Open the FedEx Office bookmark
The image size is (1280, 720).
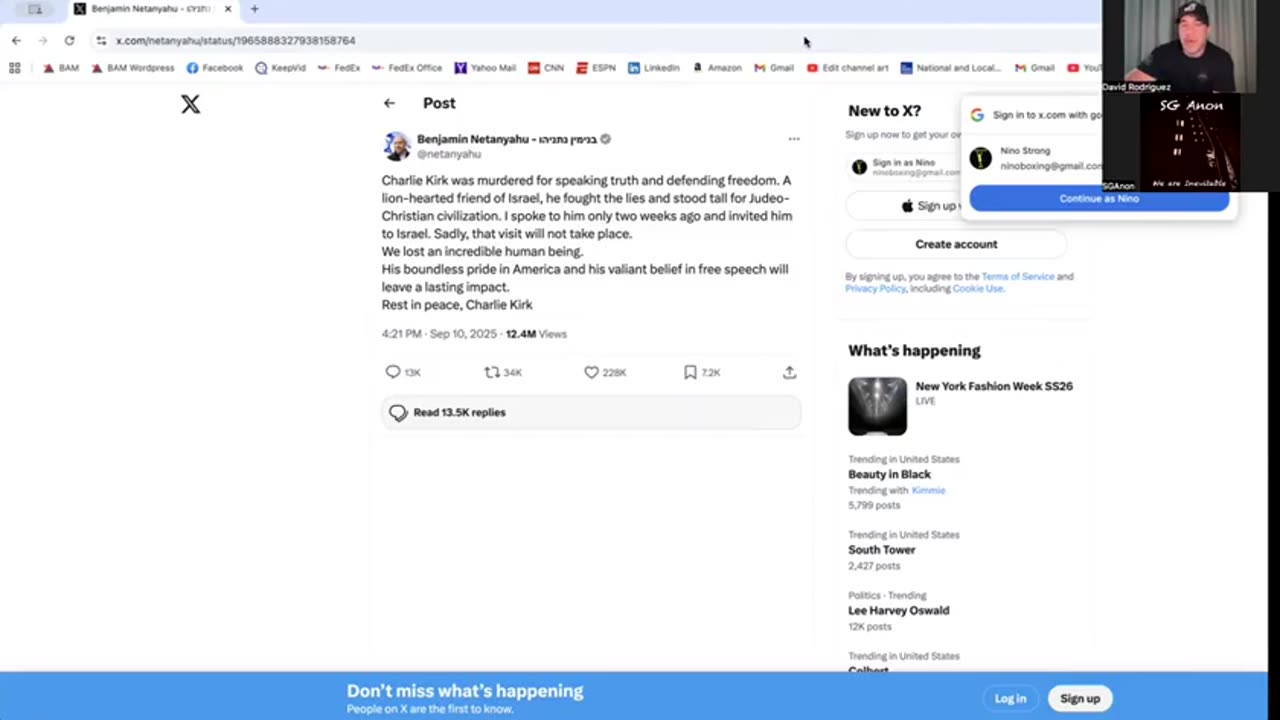407,68
